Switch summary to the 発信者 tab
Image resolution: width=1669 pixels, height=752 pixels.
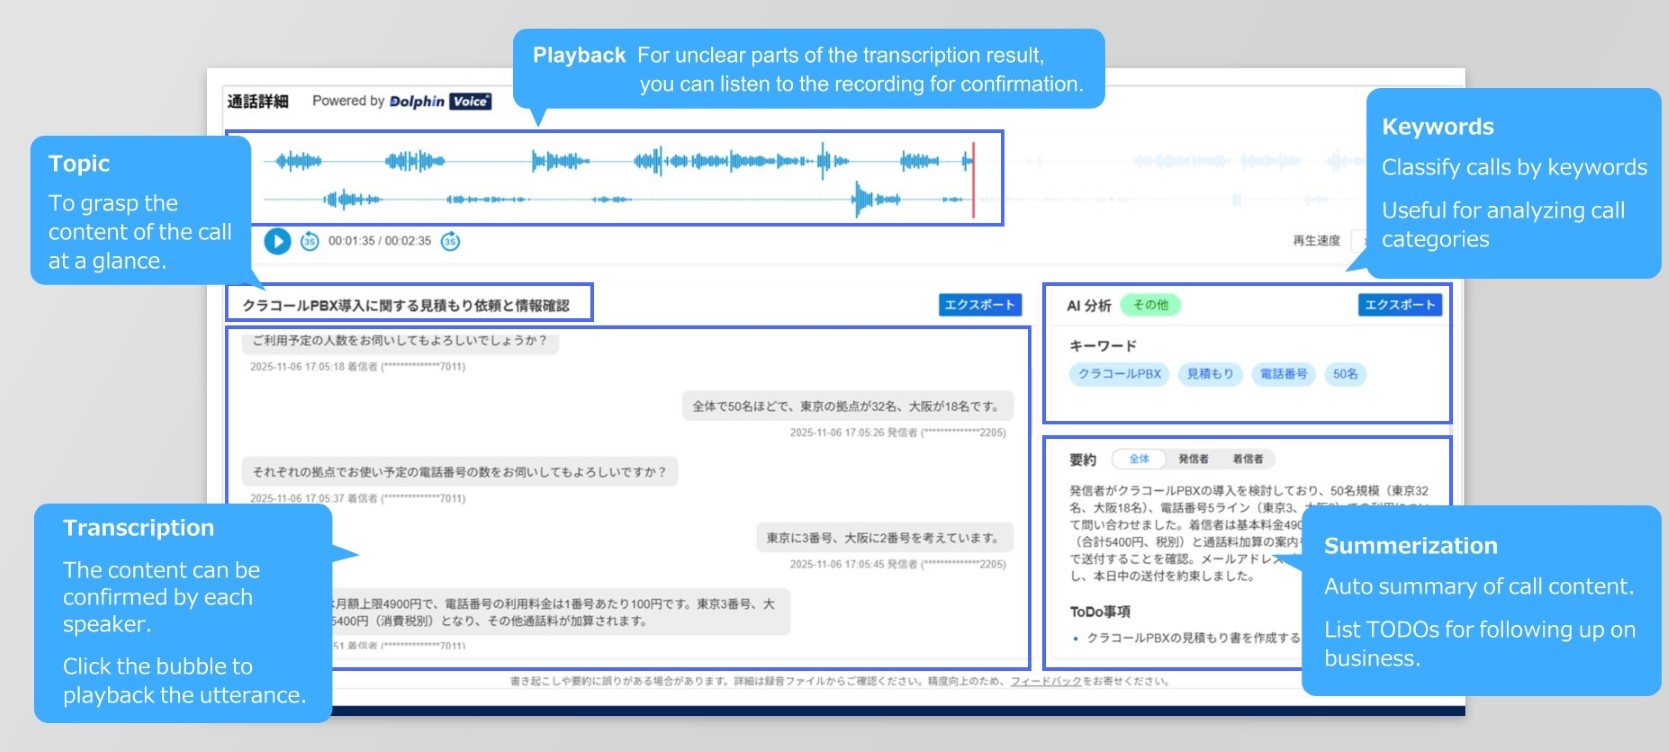[x=1193, y=459]
